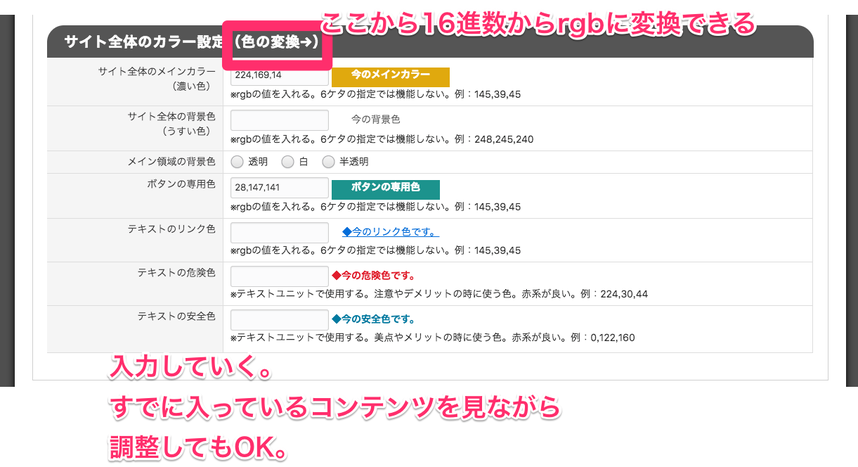Choose the 半透明 radio option
858x467 pixels.
click(x=328, y=161)
